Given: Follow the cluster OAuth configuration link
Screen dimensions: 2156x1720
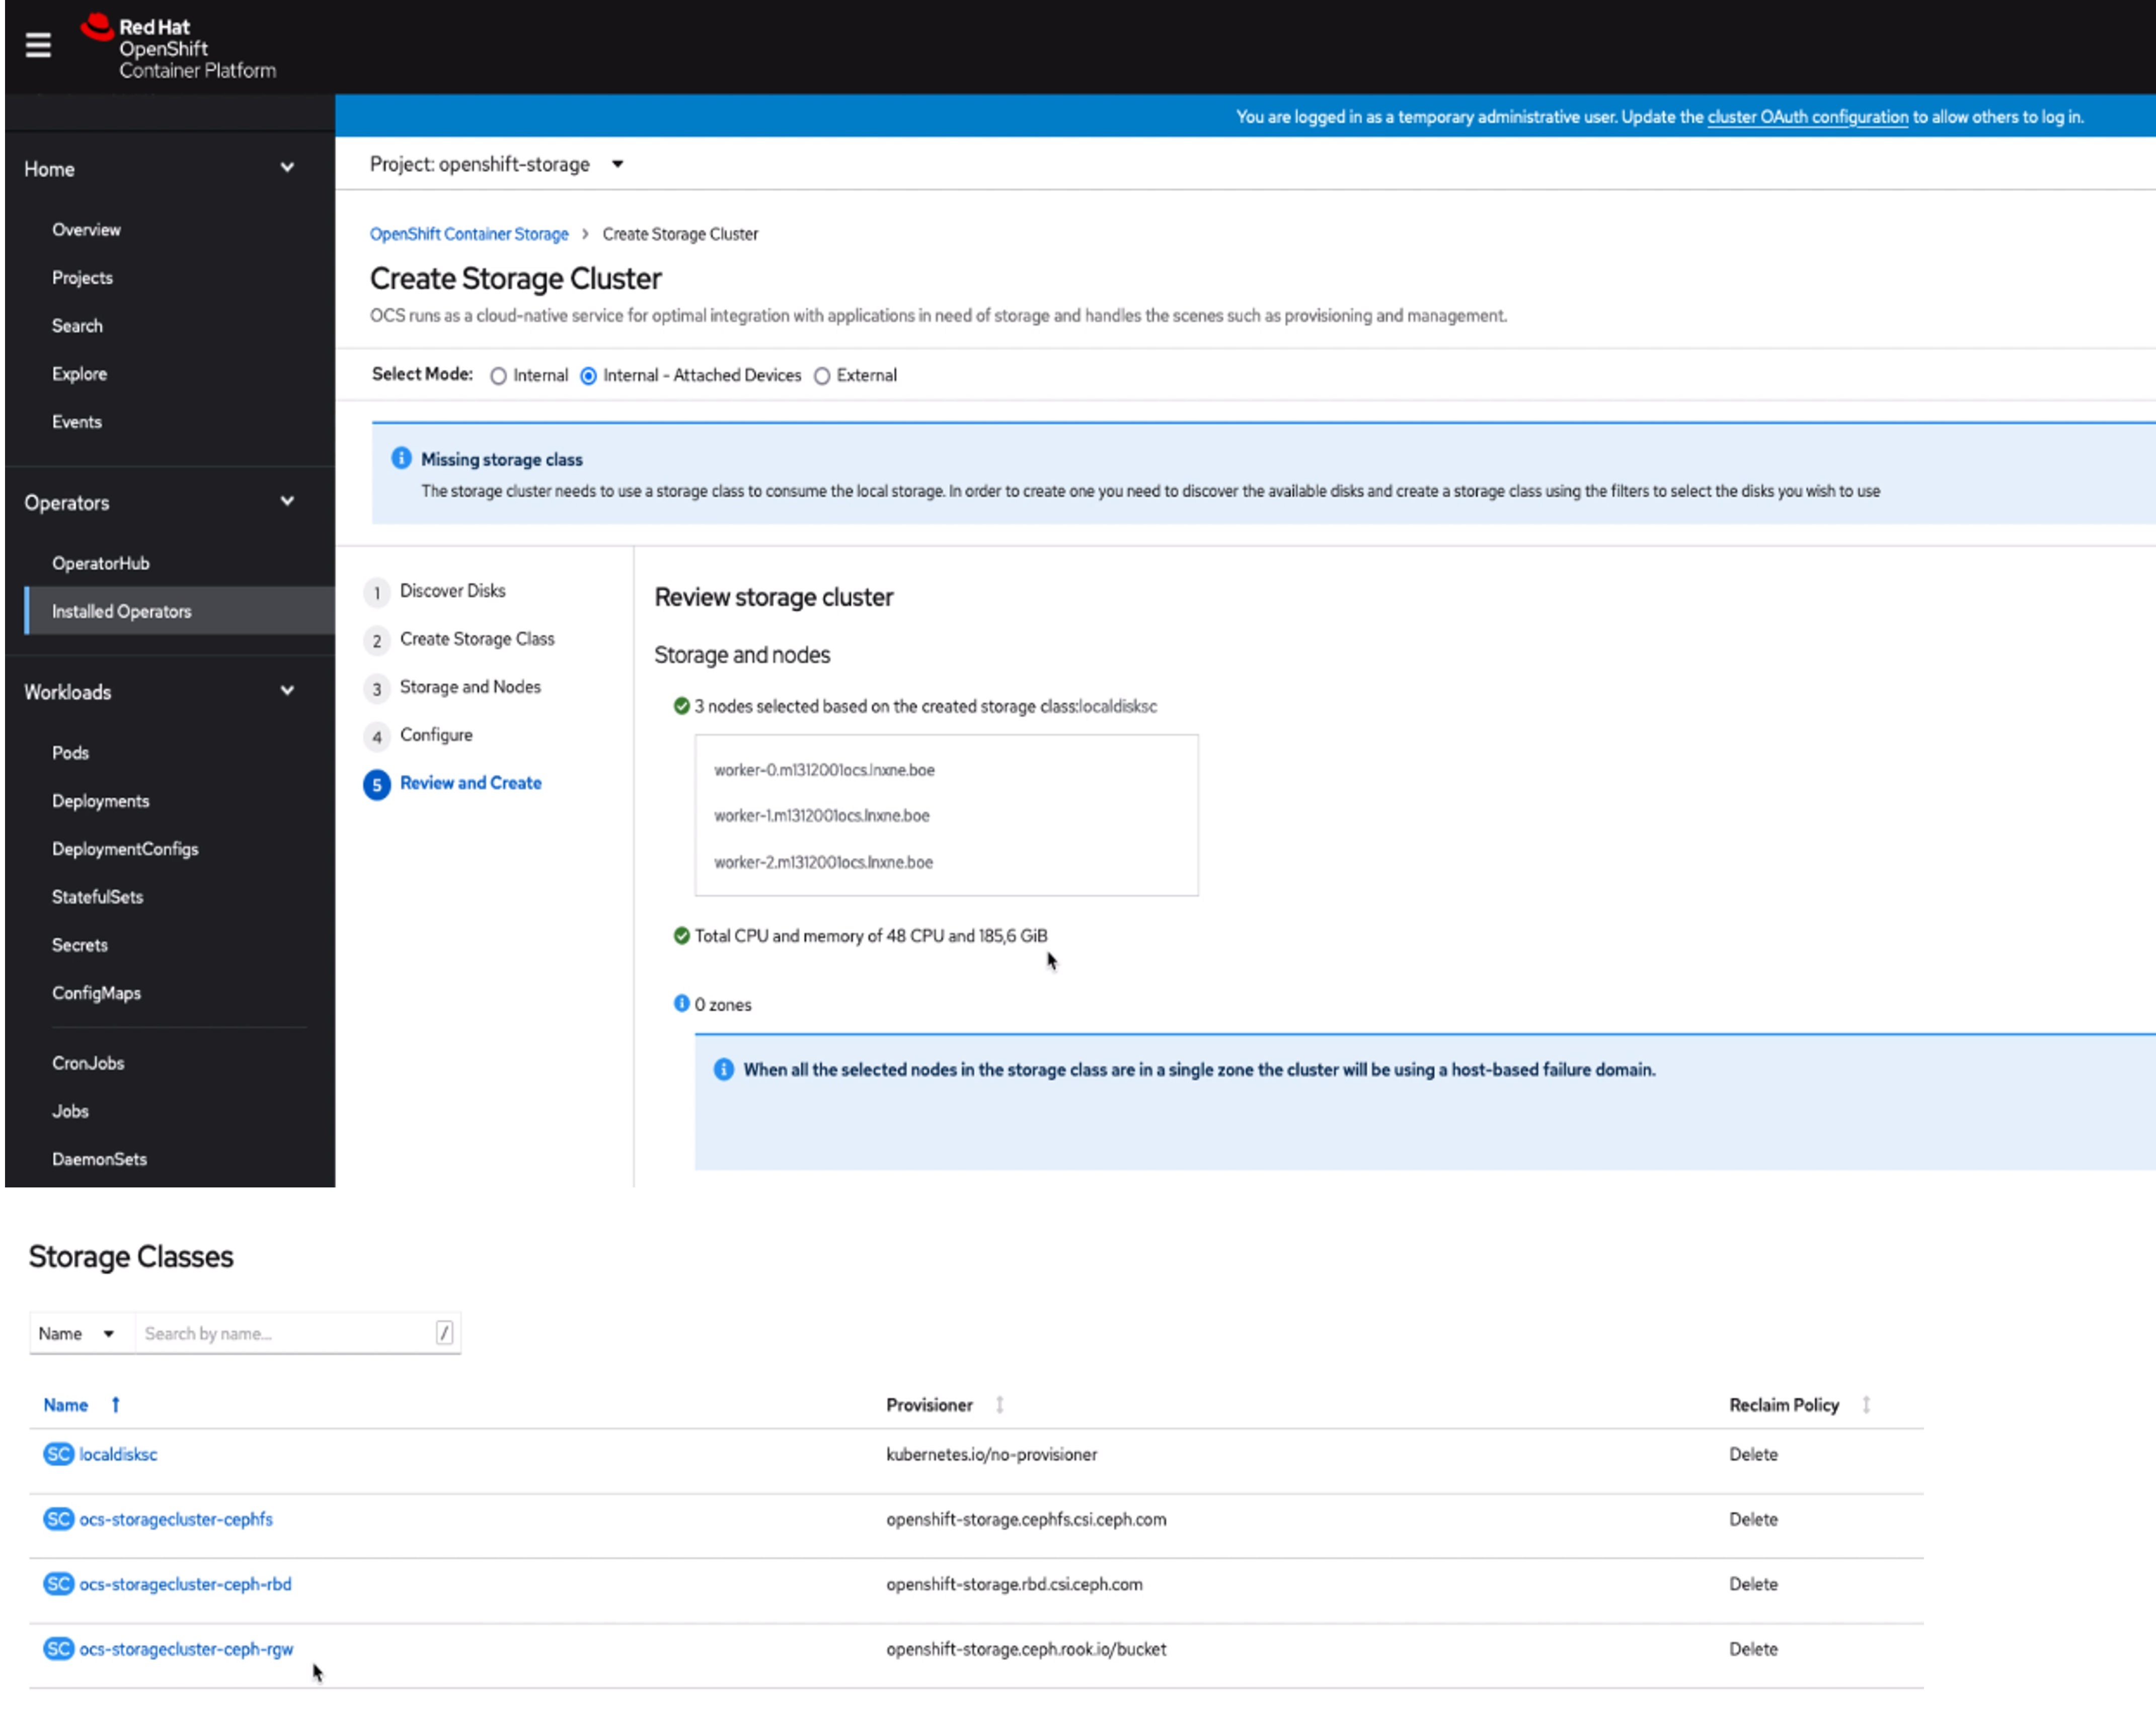Looking at the screenshot, I should (1807, 117).
